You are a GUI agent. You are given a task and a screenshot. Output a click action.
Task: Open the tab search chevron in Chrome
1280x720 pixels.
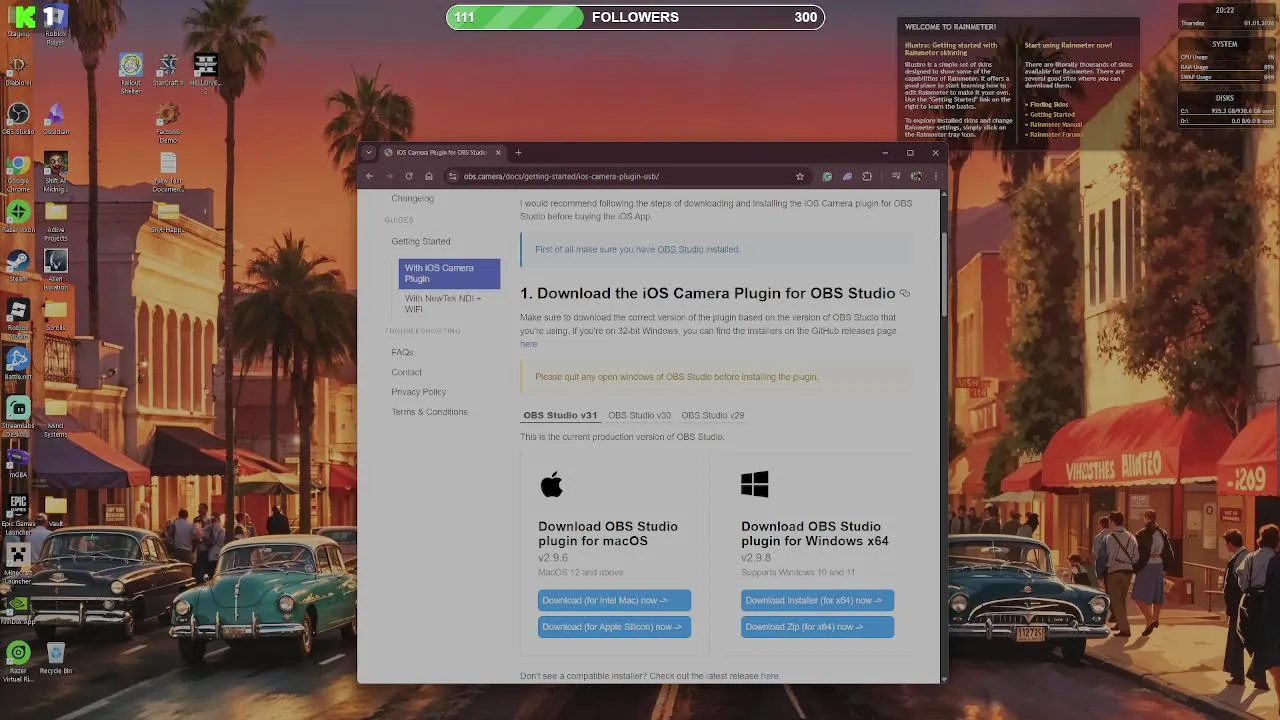369,153
